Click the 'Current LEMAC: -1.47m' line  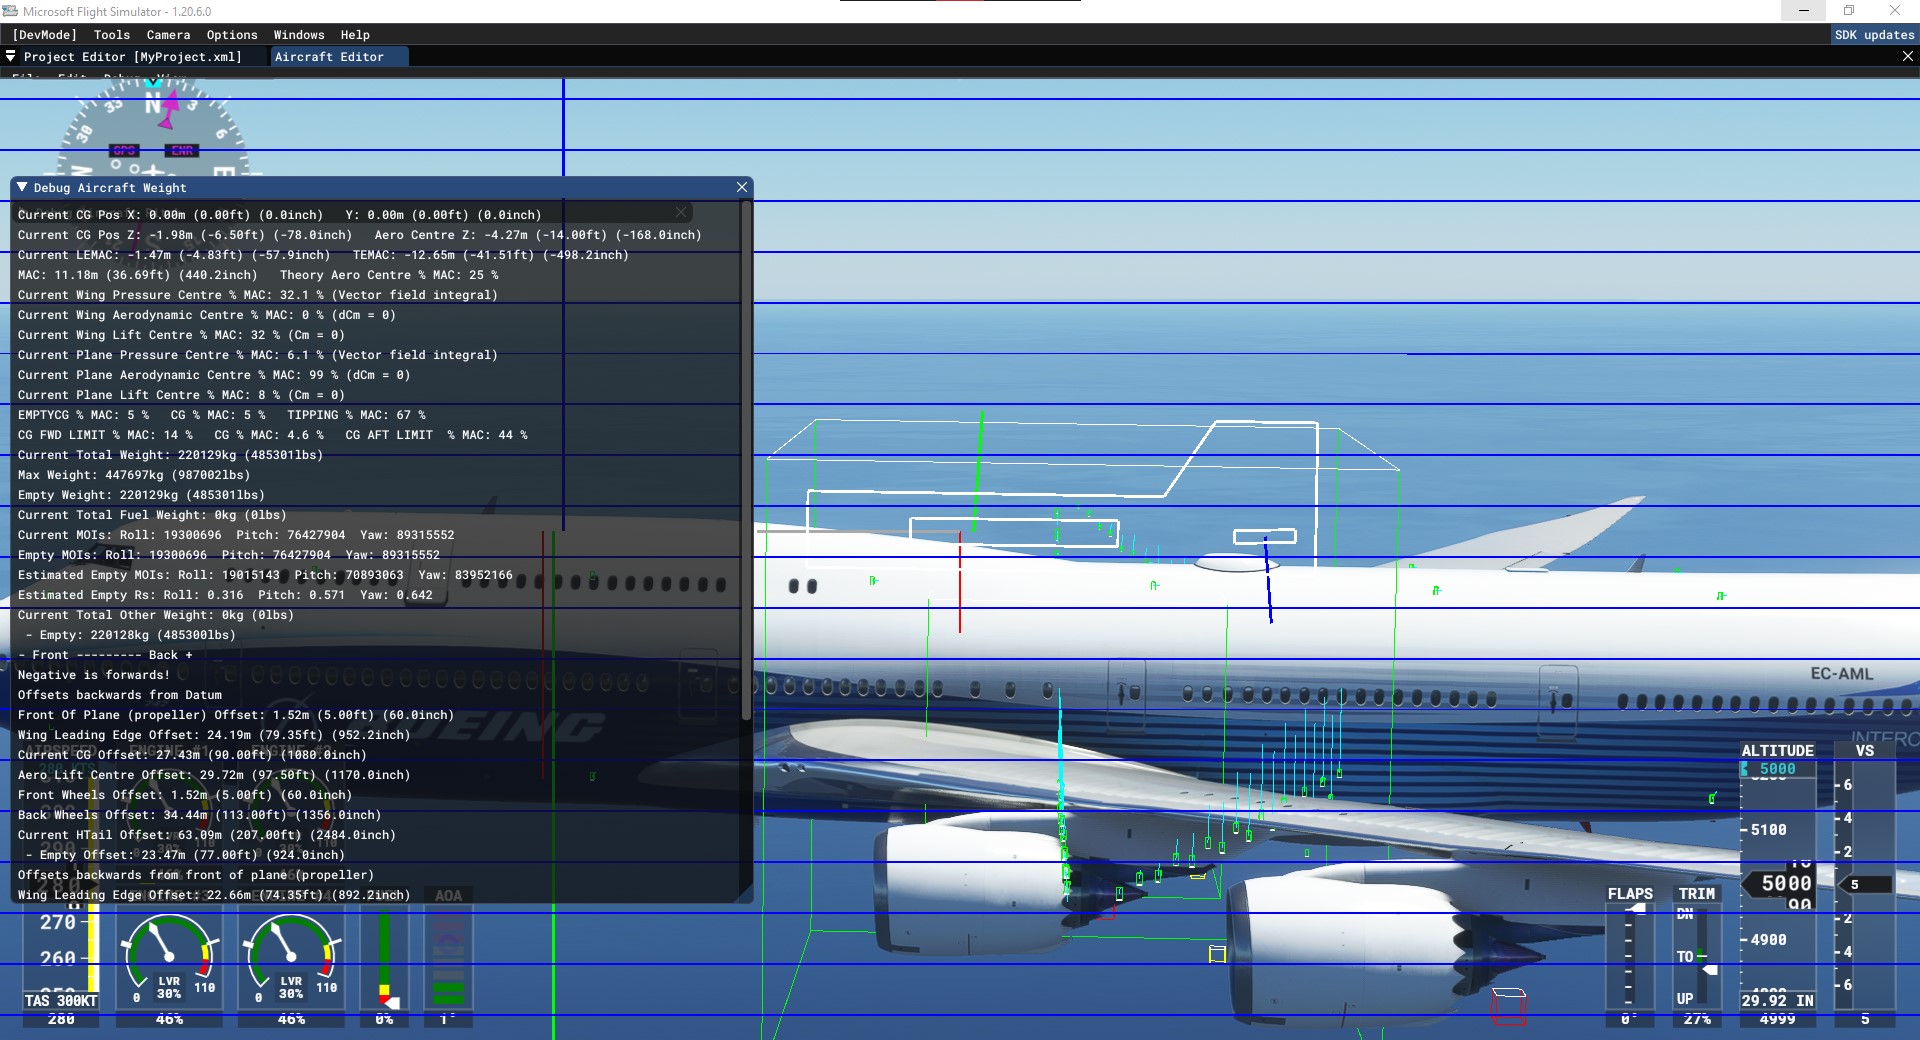[323, 255]
